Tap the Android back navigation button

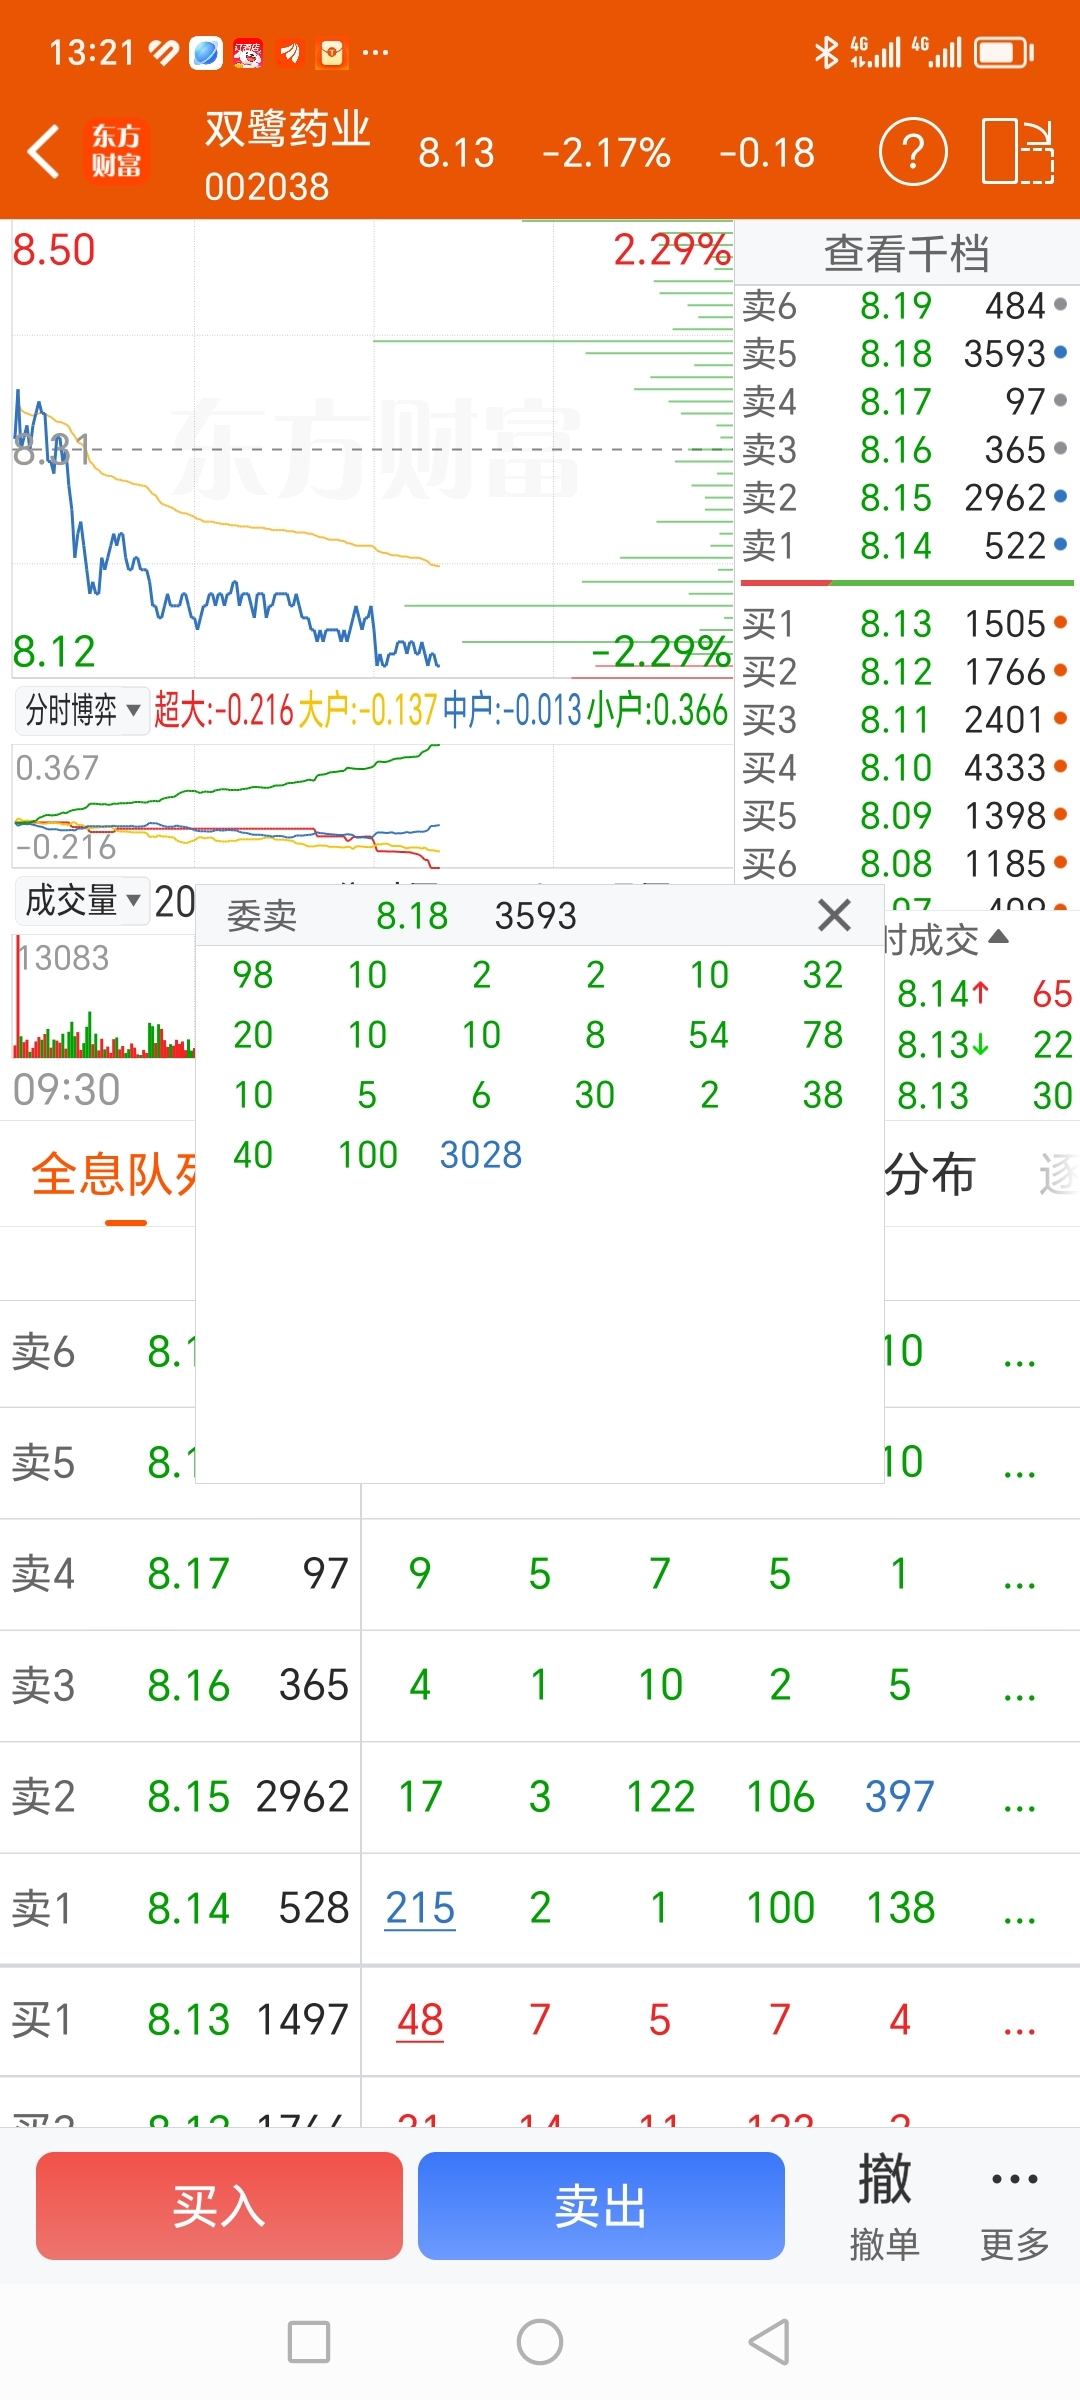tap(770, 2342)
